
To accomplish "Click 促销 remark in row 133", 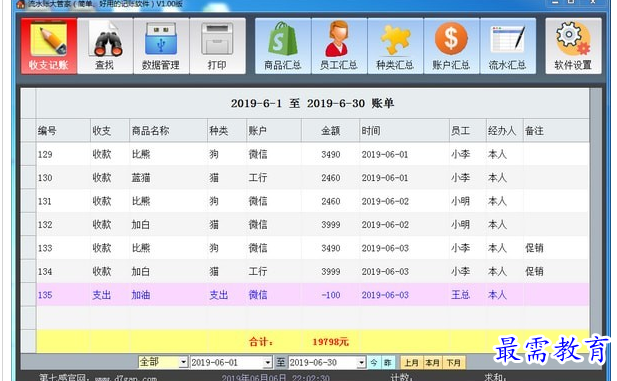I will pos(534,248).
